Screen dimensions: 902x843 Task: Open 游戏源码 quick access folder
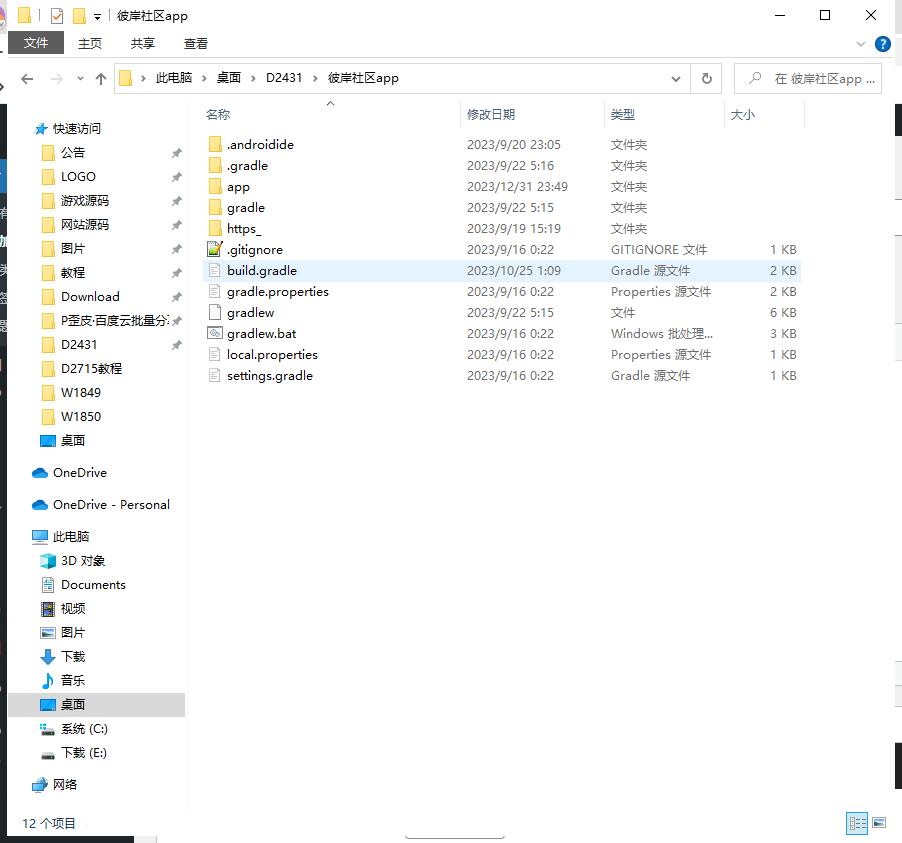pyautogui.click(x=85, y=200)
